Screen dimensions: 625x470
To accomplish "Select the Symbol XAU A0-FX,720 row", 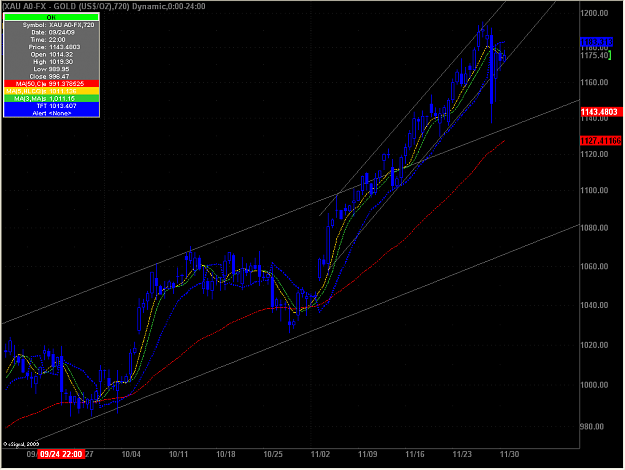I will point(51,25).
